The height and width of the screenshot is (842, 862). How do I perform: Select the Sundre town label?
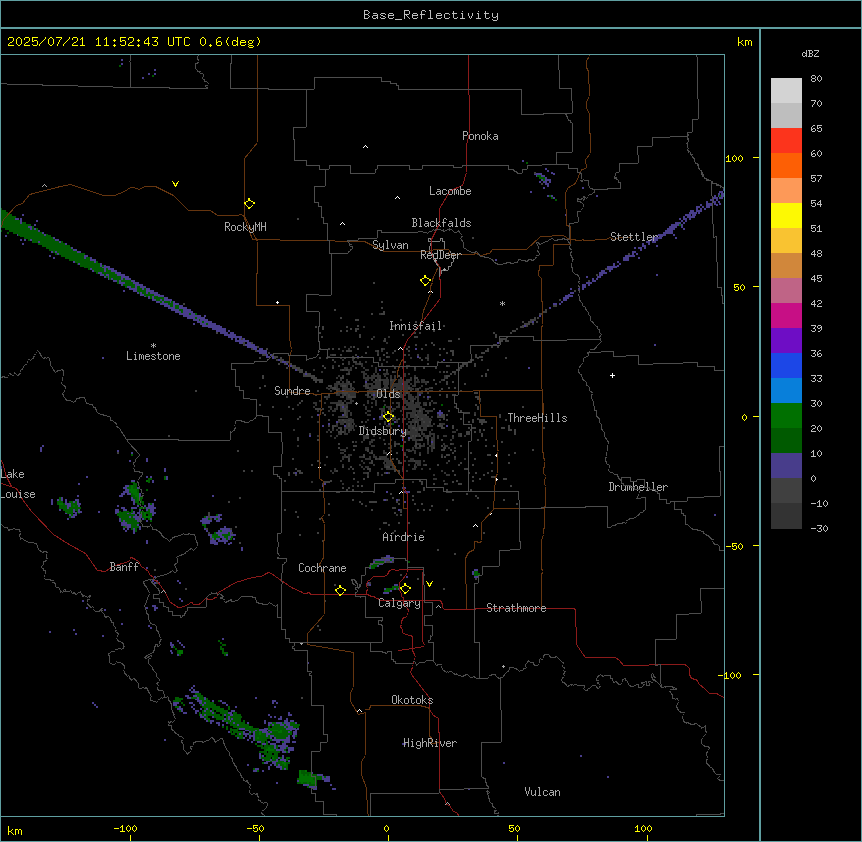[x=292, y=391]
